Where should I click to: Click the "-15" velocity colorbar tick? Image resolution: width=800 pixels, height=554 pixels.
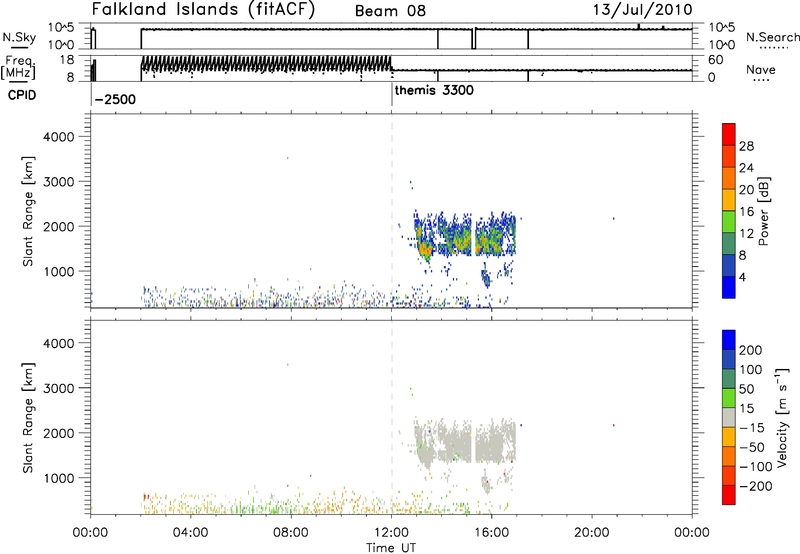[x=752, y=428]
